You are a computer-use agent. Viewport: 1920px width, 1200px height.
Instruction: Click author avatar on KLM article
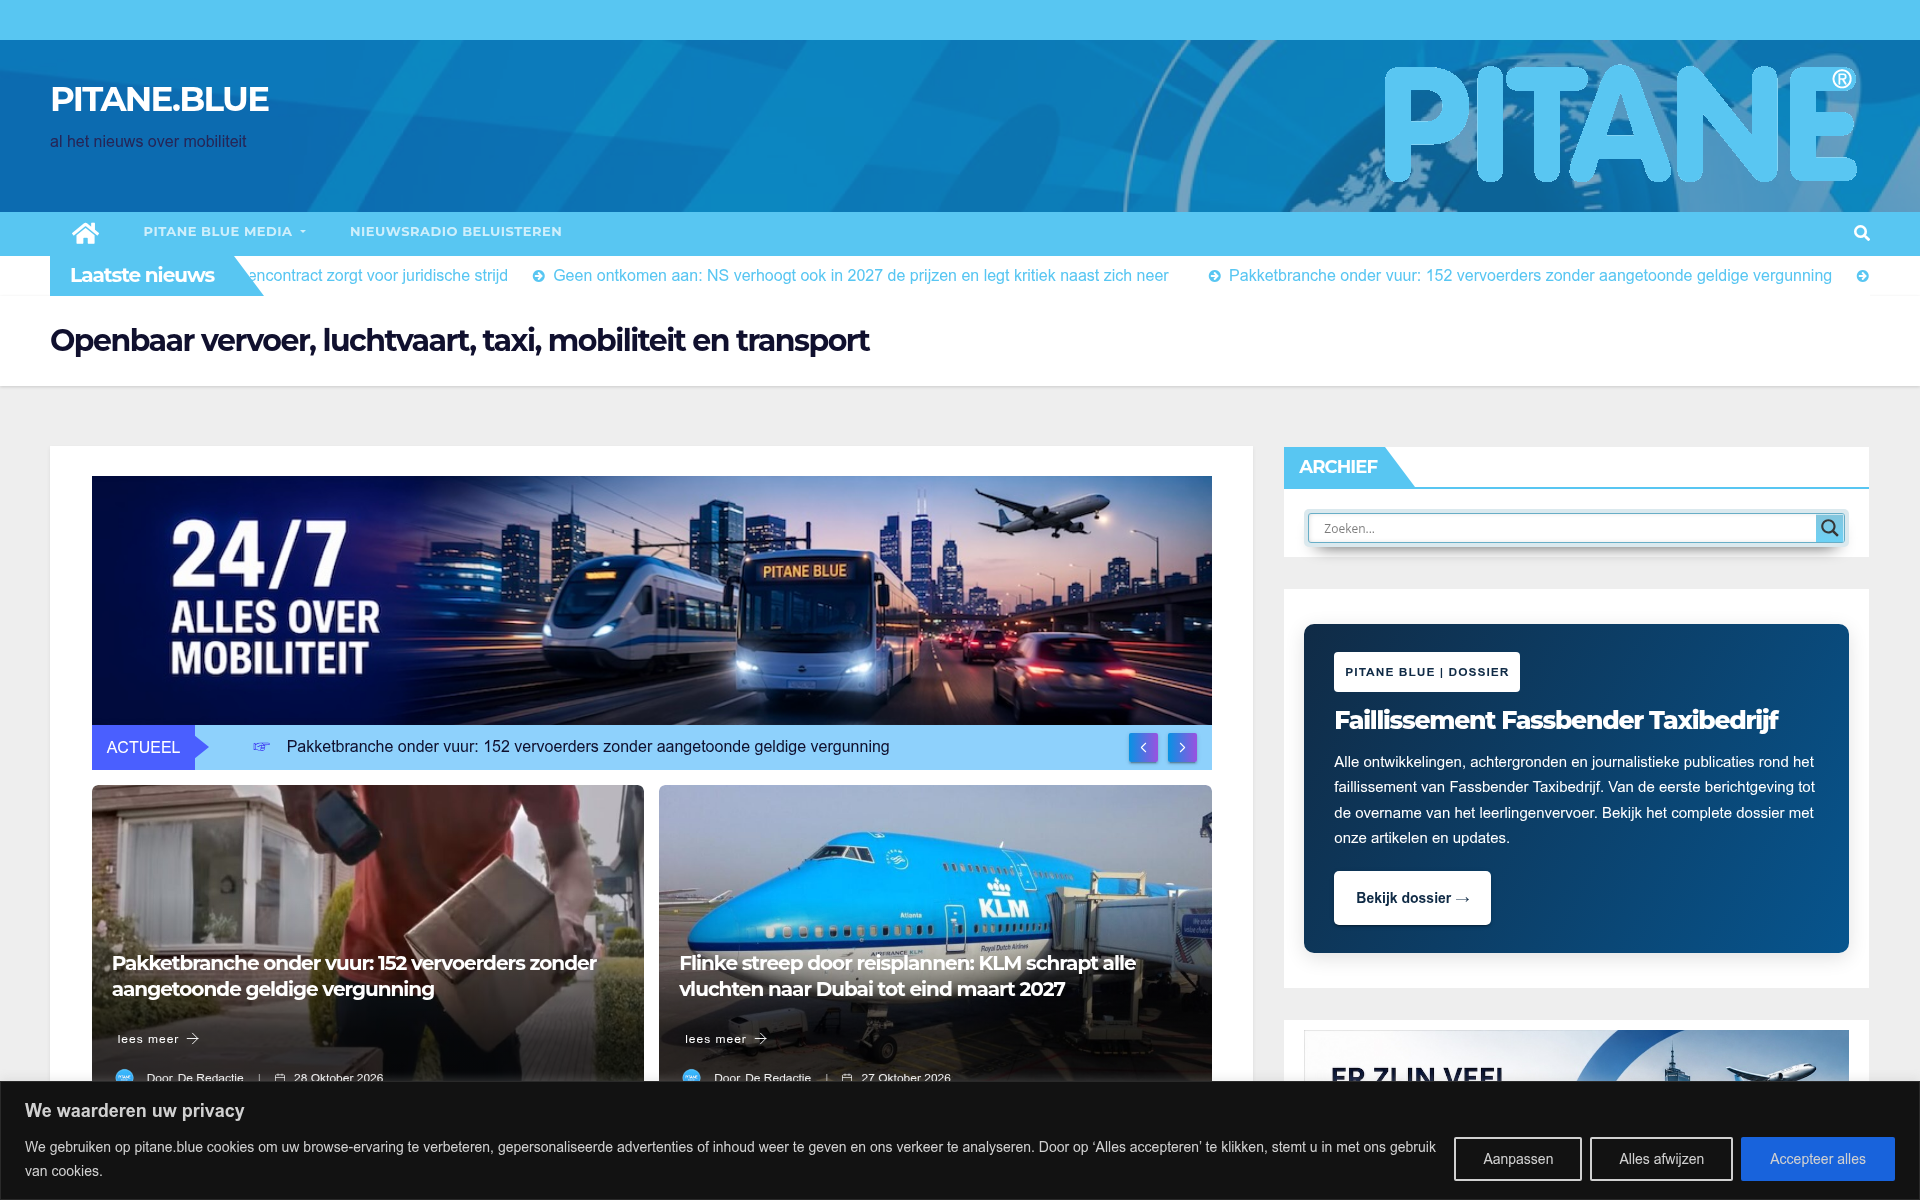tap(691, 1077)
